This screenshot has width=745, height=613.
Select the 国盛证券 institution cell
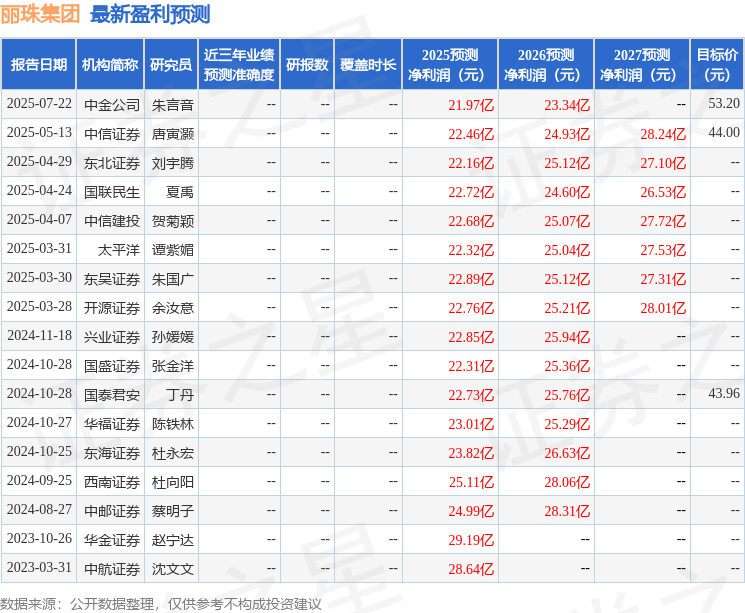point(112,366)
